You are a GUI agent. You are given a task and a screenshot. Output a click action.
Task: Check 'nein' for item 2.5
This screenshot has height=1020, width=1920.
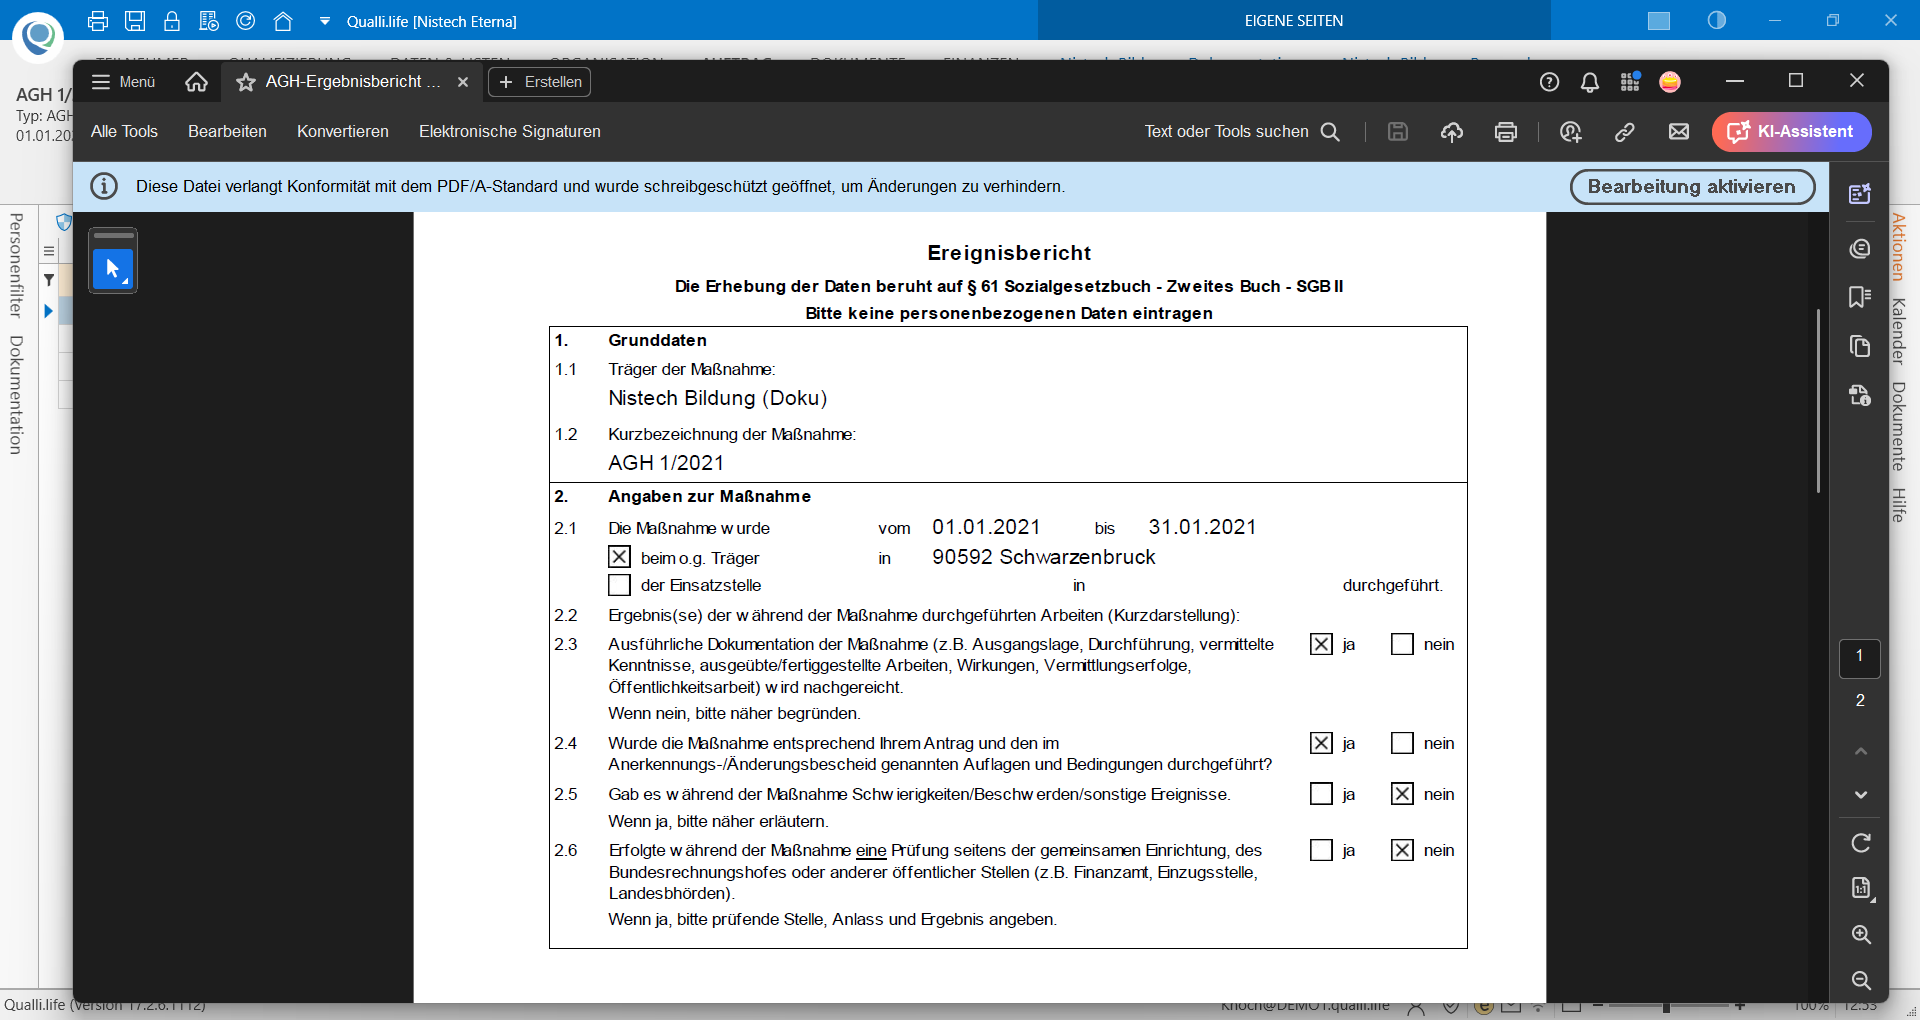(1402, 794)
